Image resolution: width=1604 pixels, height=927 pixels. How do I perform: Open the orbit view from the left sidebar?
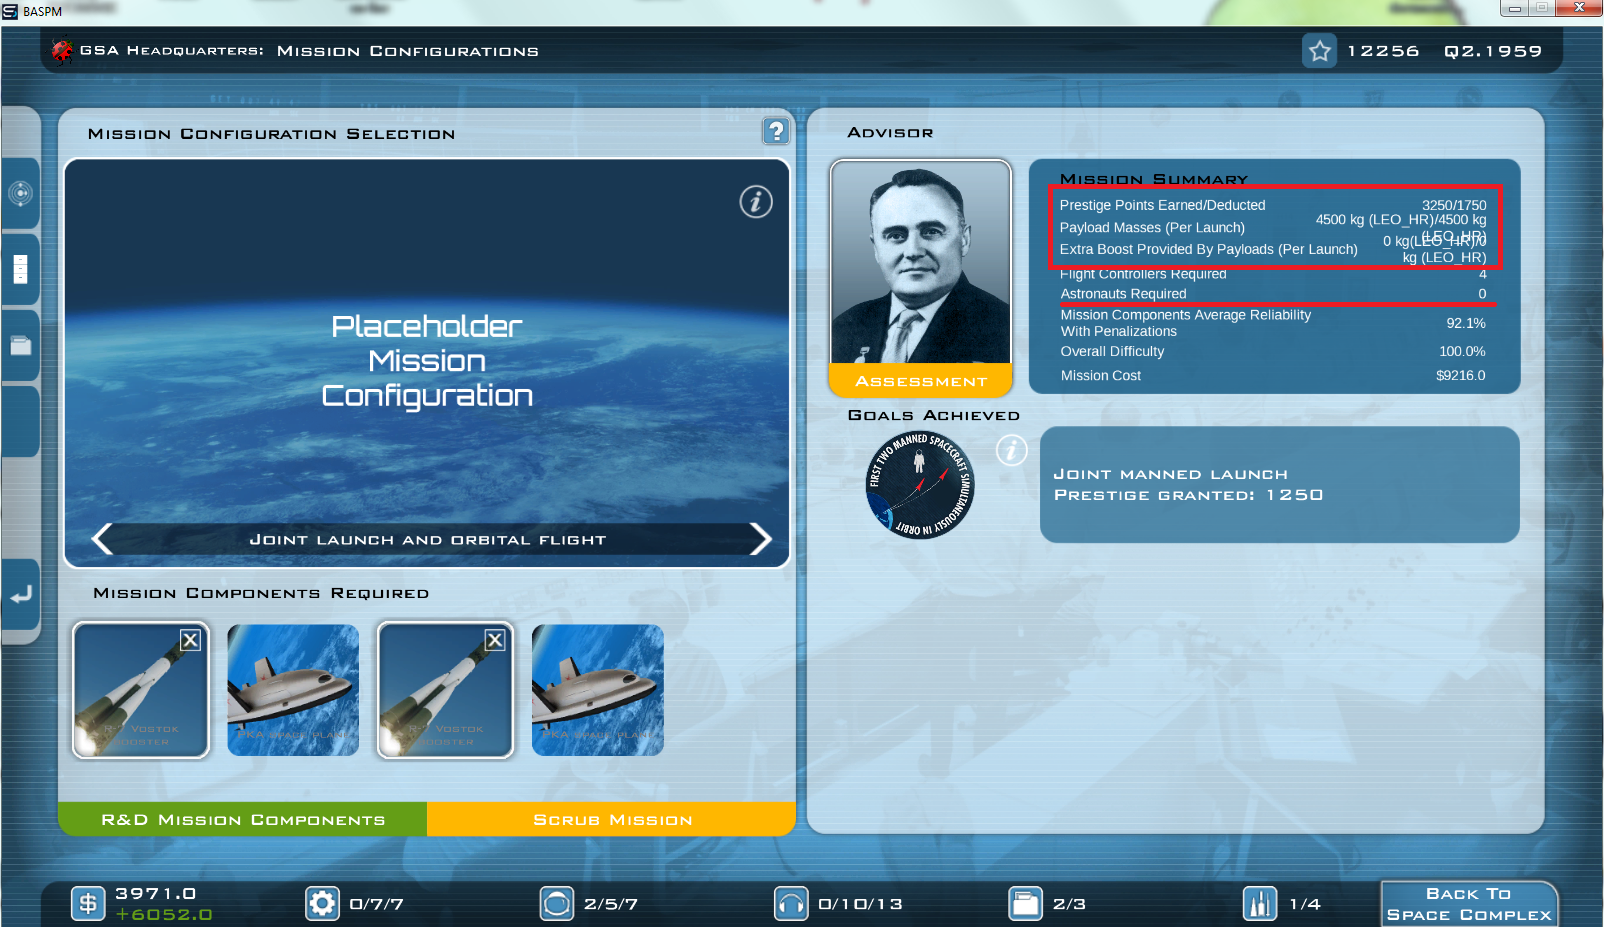pos(21,193)
